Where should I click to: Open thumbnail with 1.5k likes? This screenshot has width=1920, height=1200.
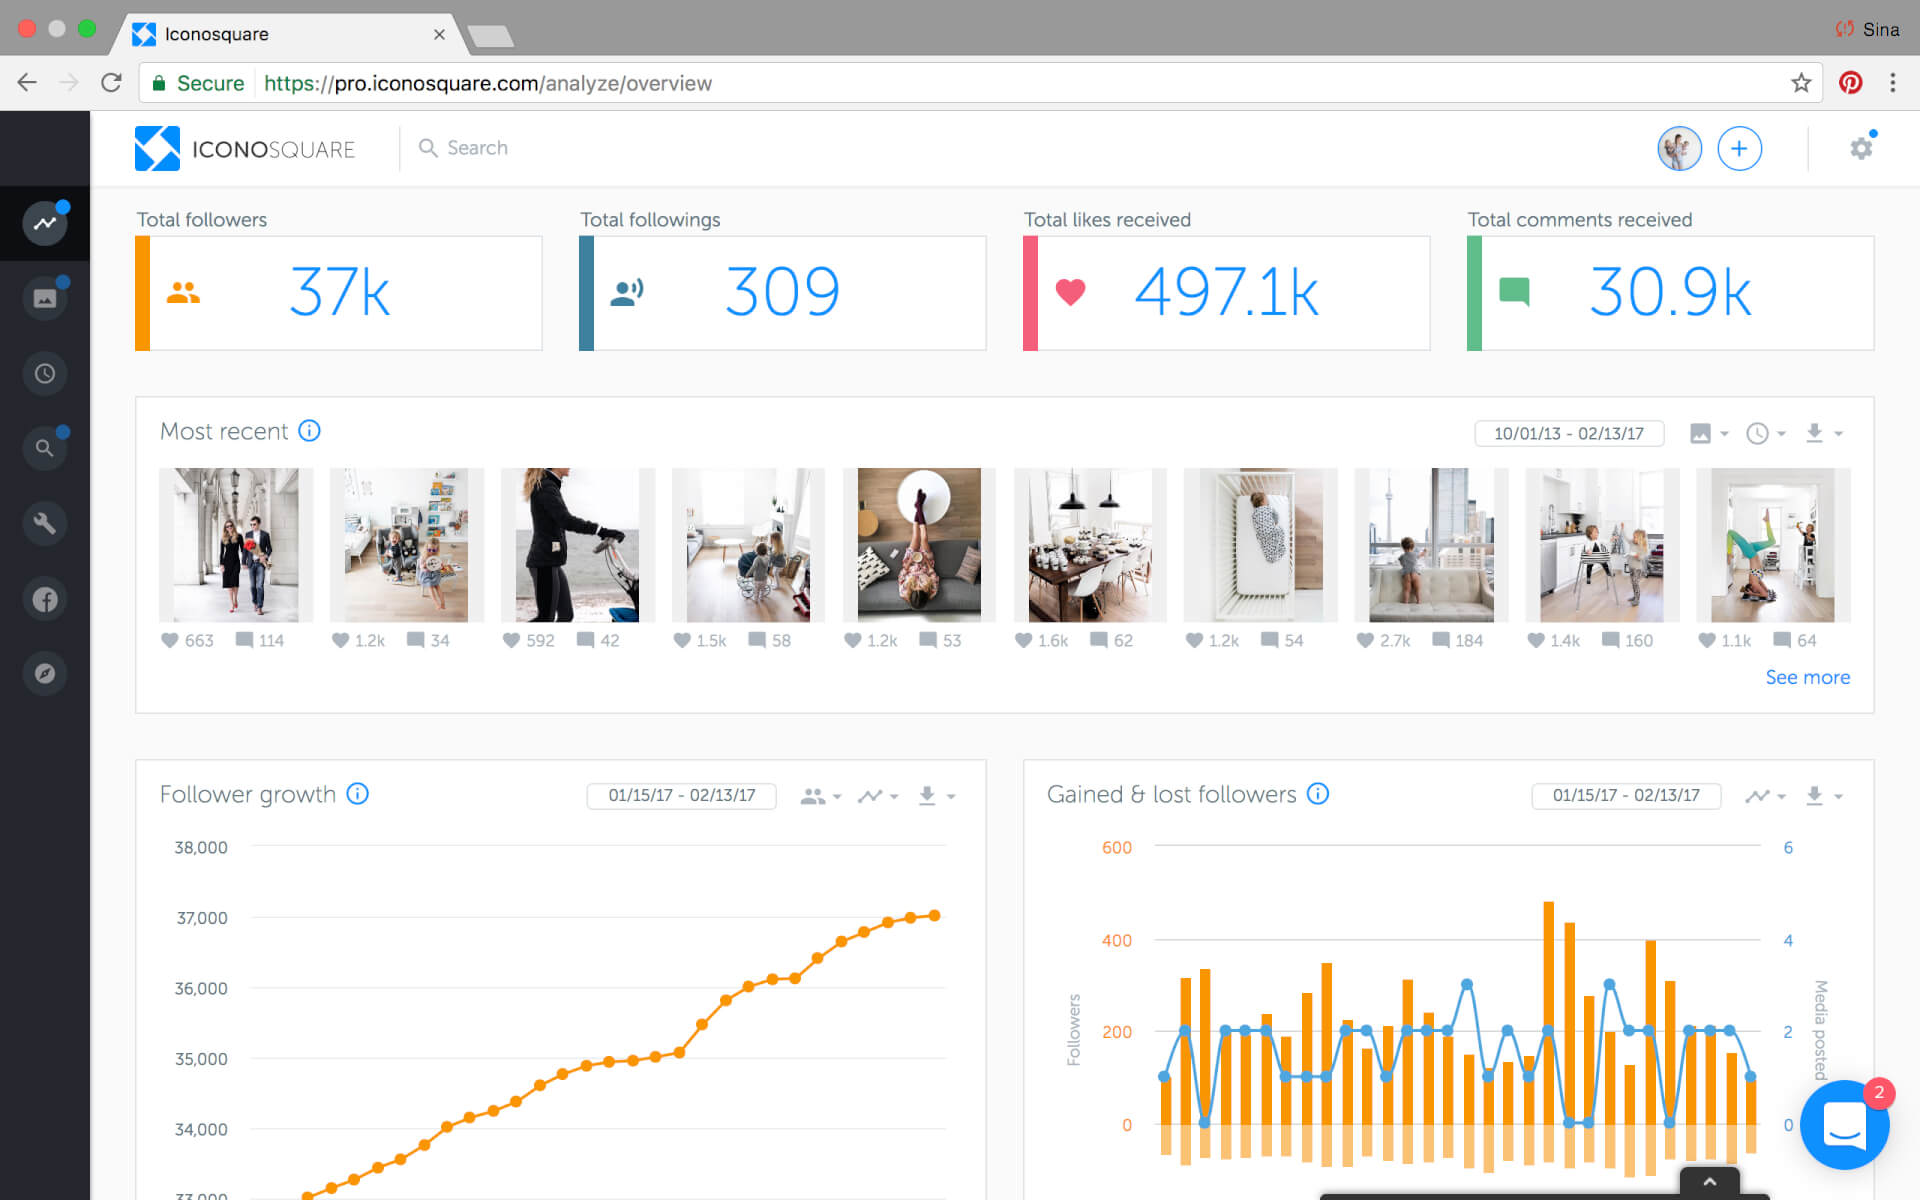click(x=749, y=545)
